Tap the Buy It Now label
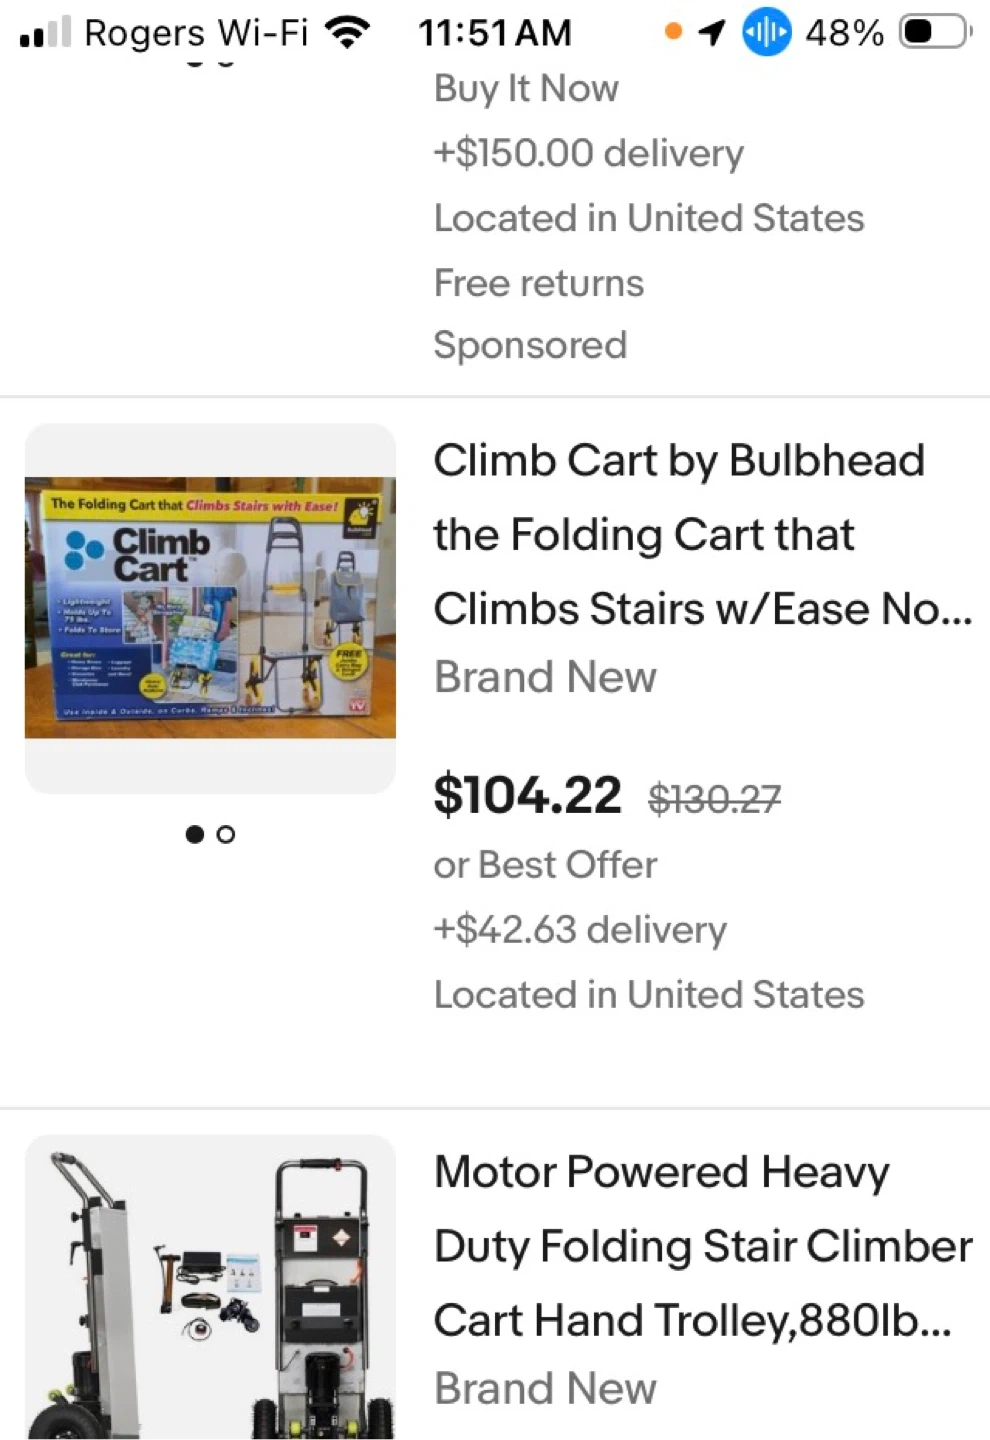This screenshot has height=1440, width=990. [x=526, y=89]
